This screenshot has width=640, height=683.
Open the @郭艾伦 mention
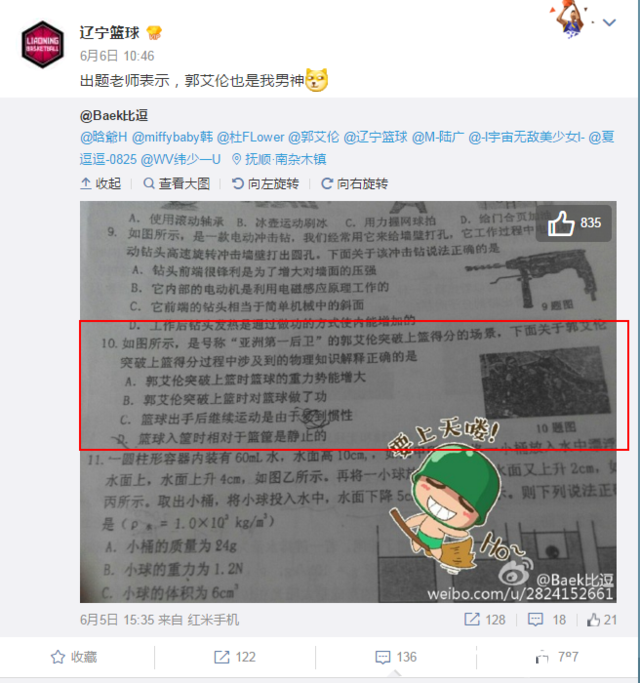[x=314, y=137]
